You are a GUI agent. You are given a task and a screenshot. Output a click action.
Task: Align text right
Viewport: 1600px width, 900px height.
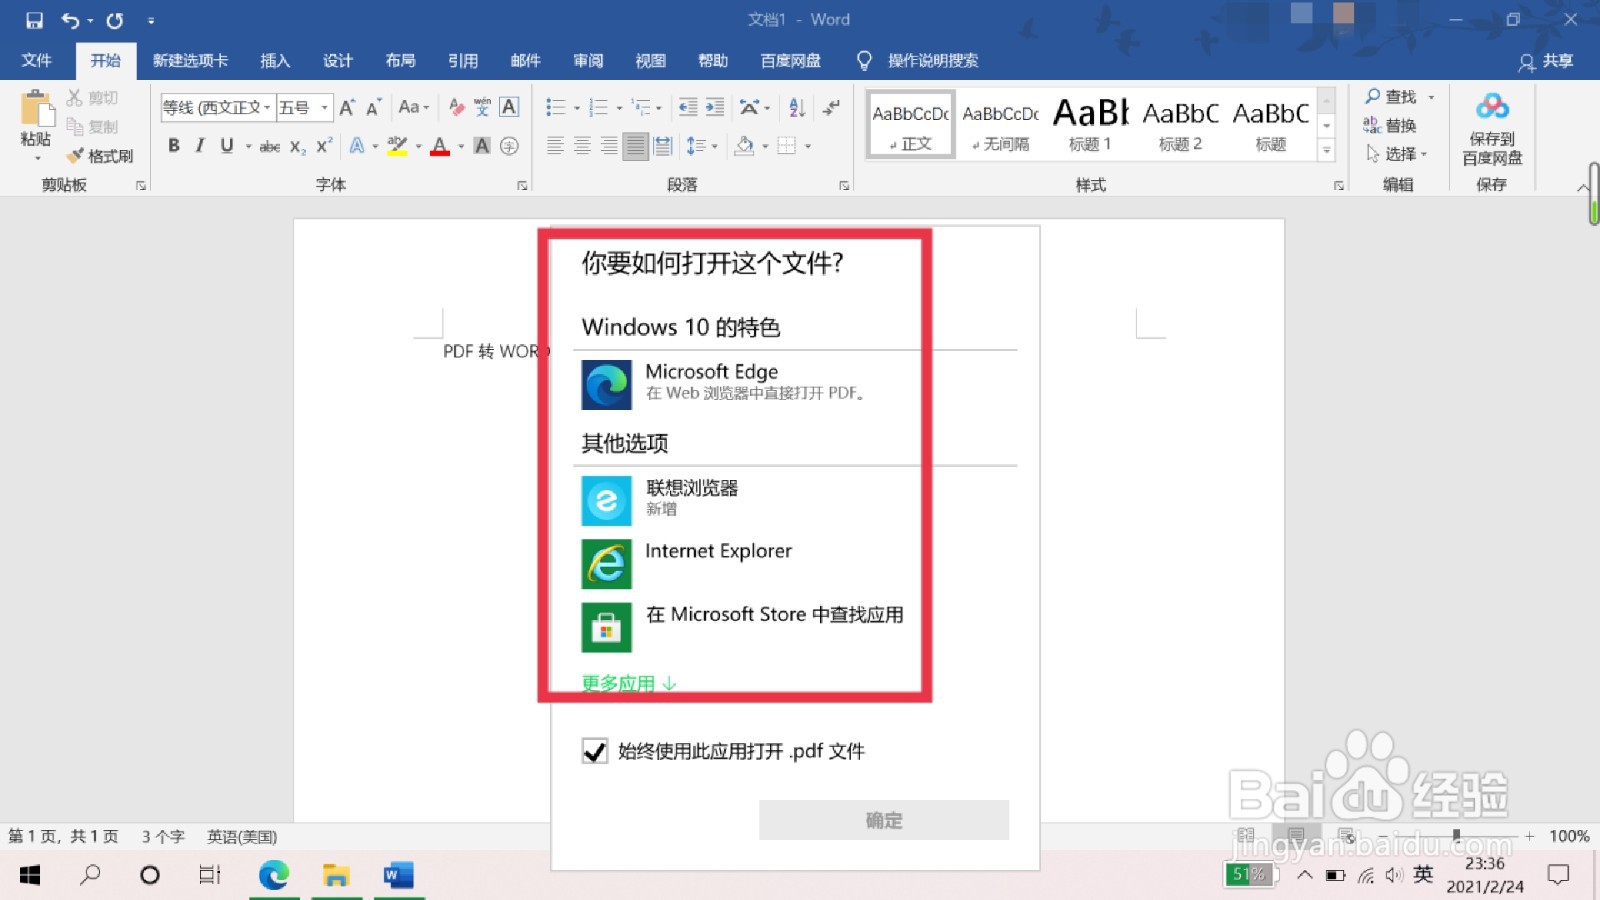(608, 146)
